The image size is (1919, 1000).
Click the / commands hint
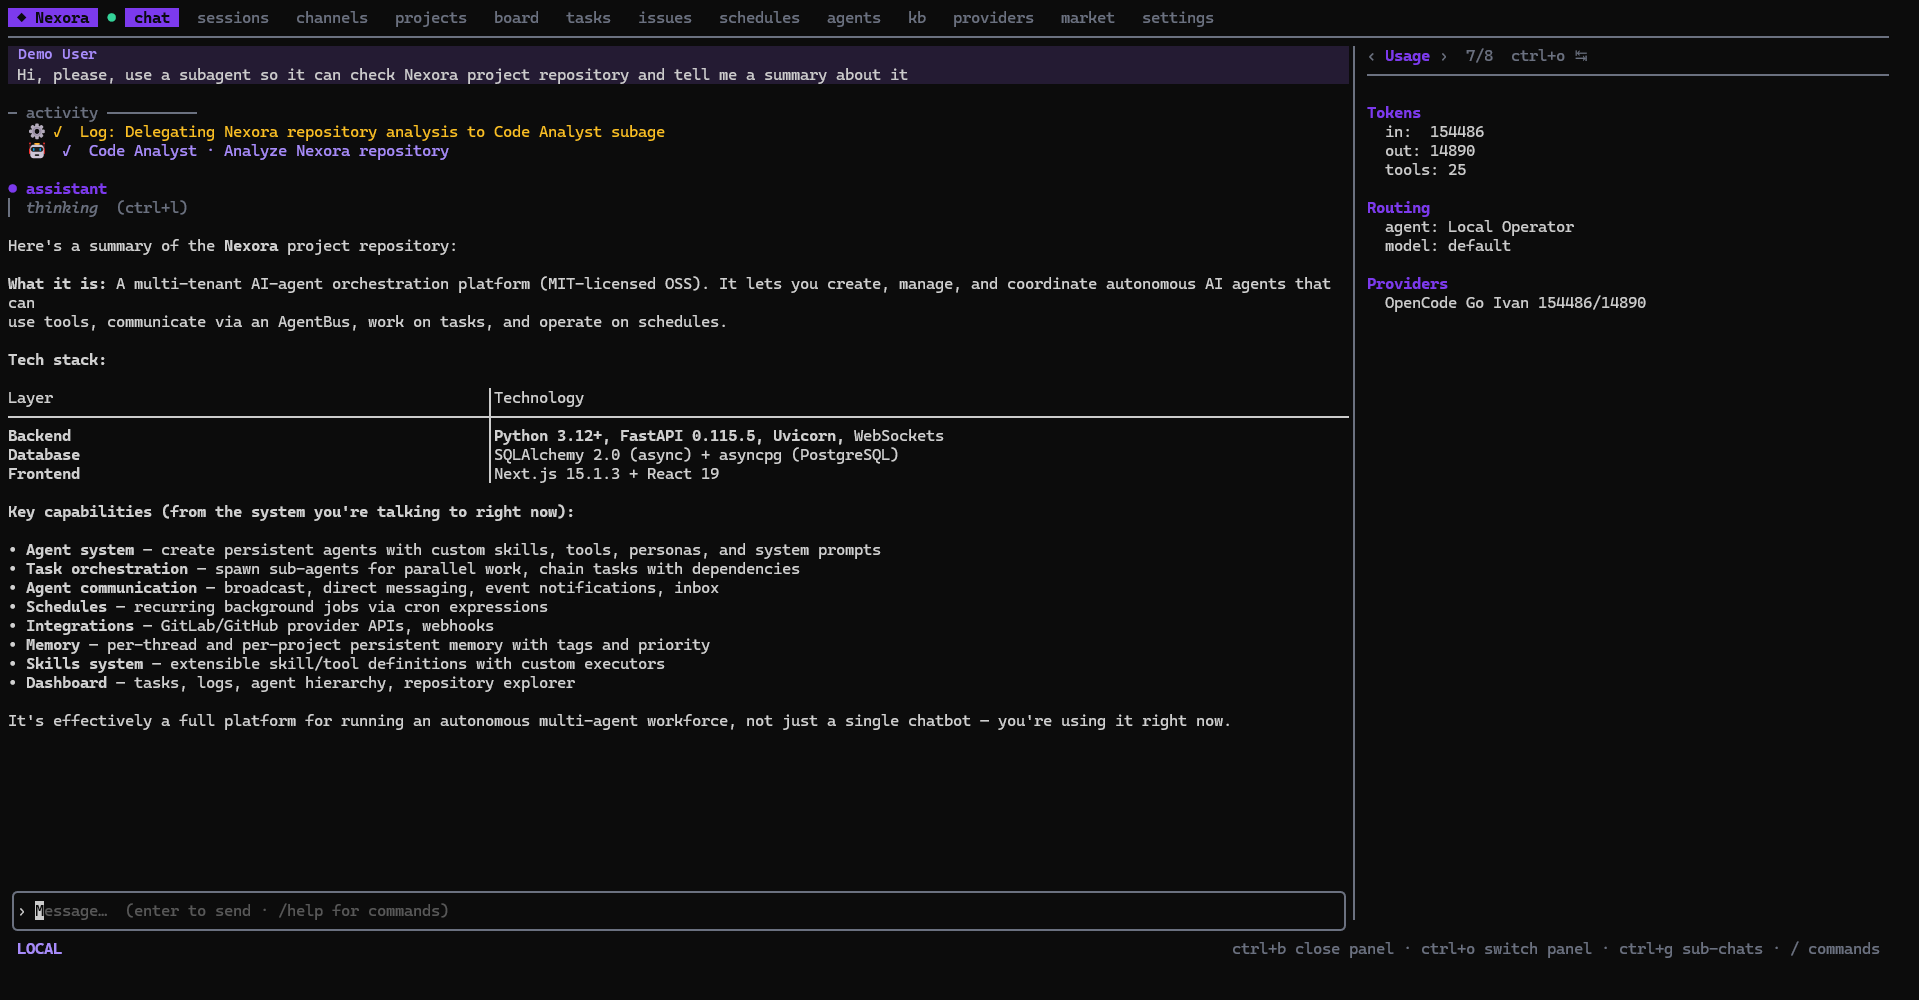click(1835, 949)
